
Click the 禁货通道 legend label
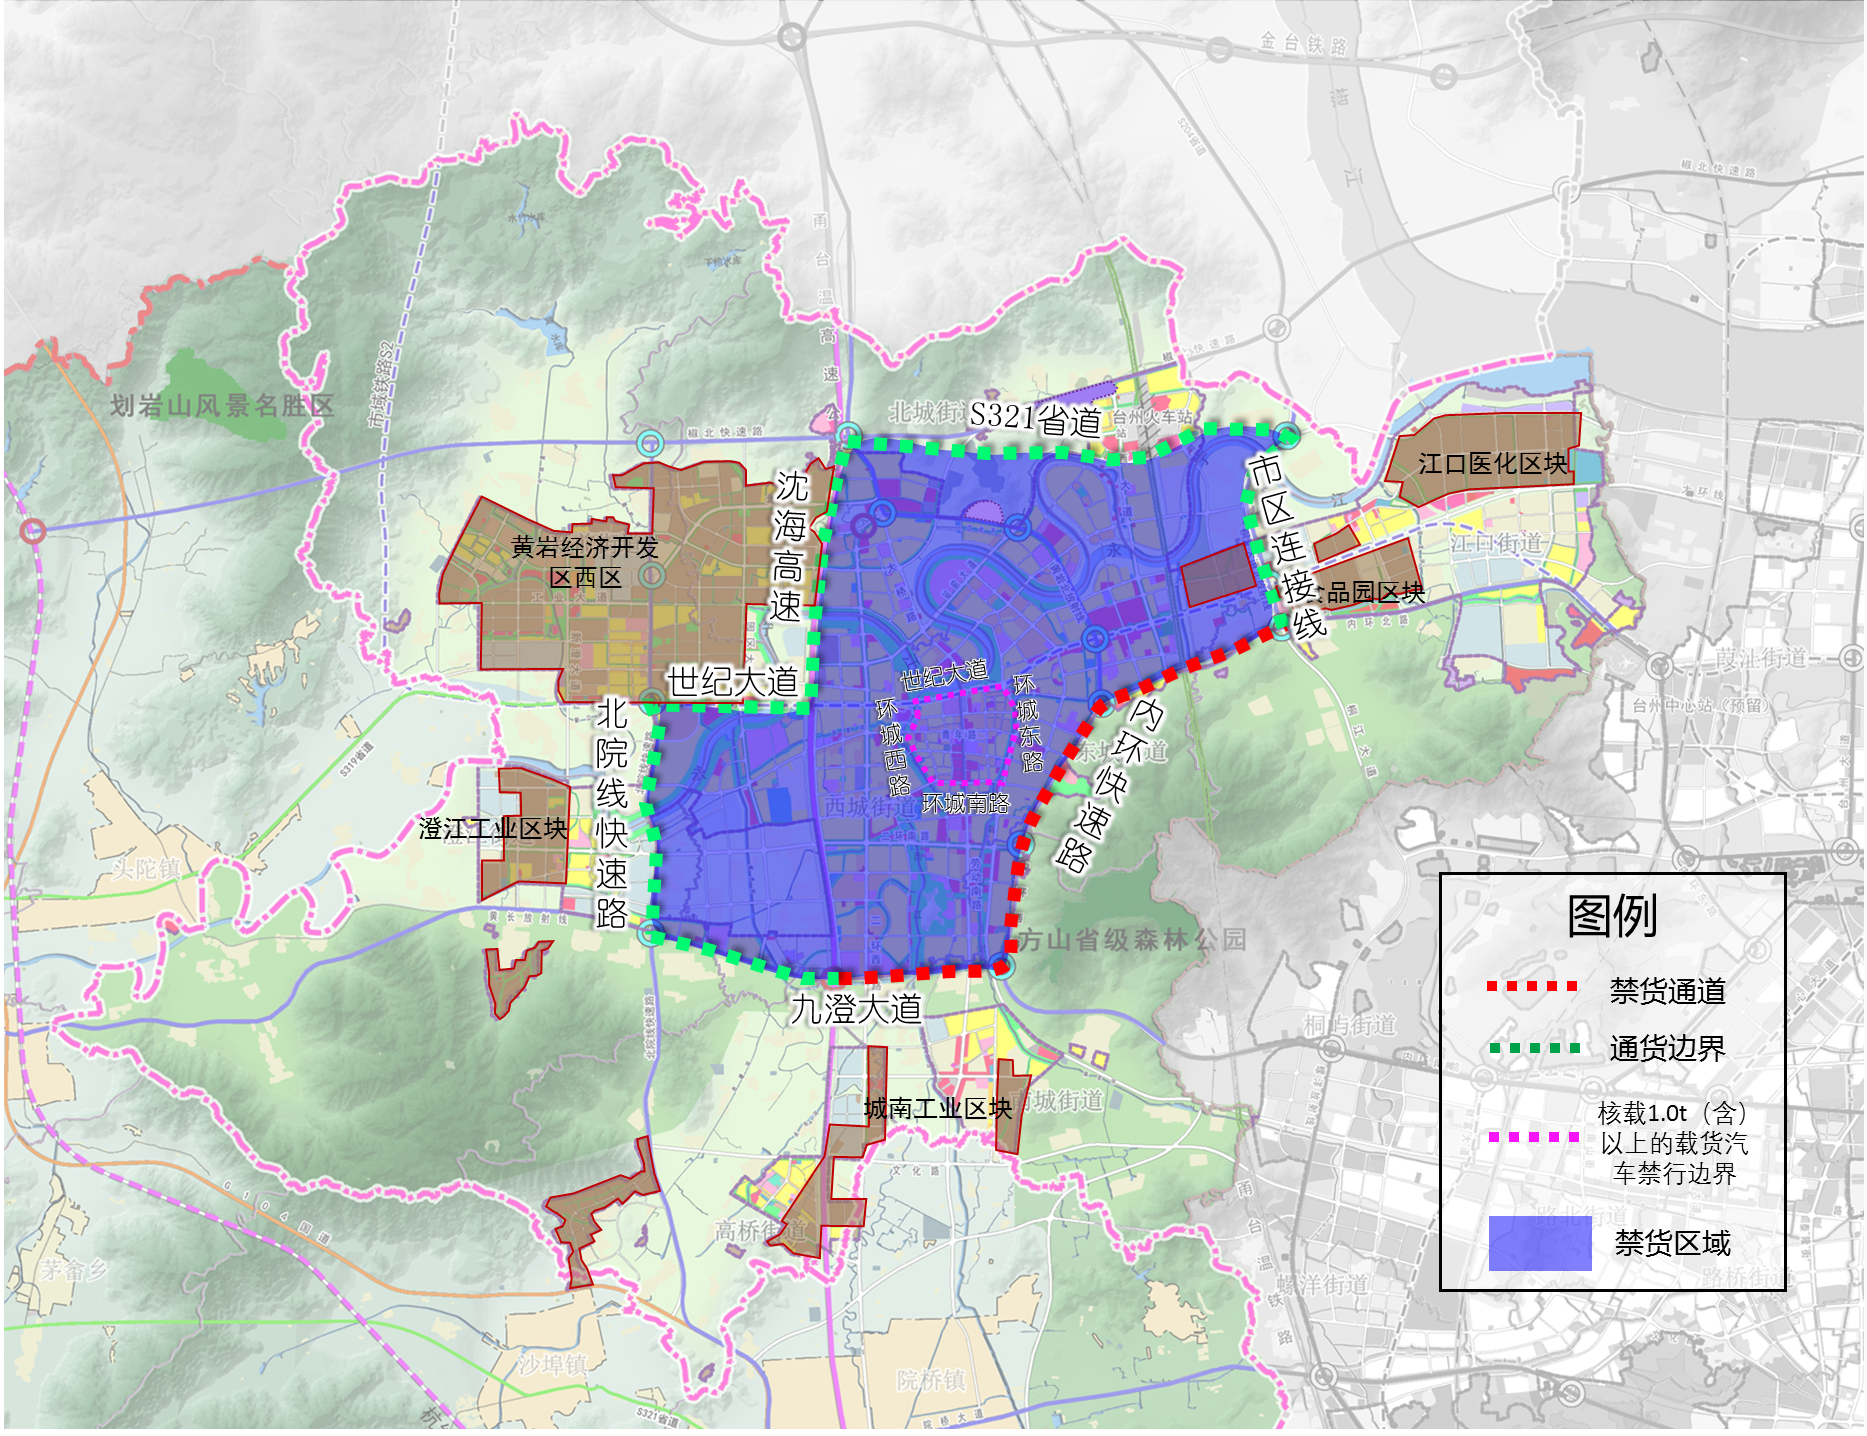pyautogui.click(x=1668, y=991)
